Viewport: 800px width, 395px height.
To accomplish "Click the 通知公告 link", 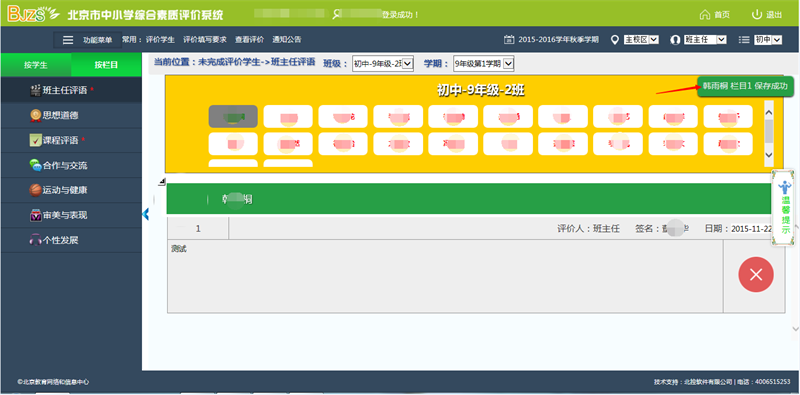I will [x=287, y=39].
